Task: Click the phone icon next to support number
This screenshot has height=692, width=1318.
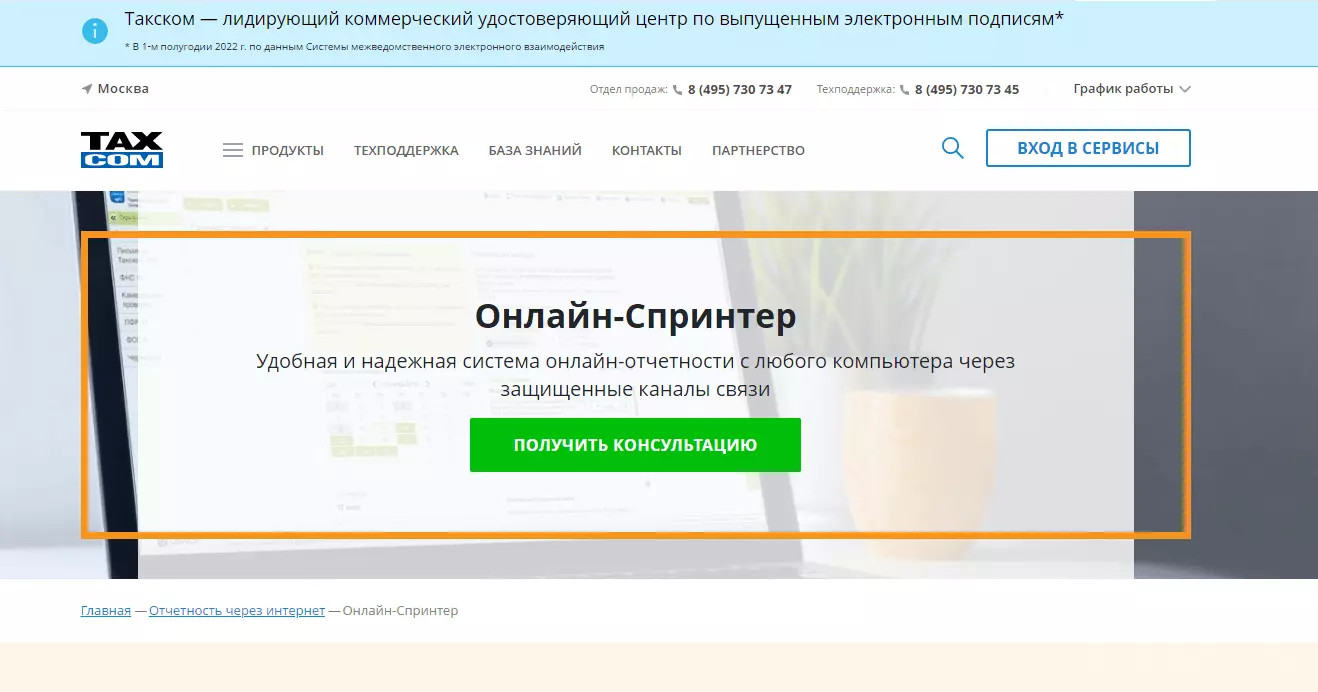Action: point(905,90)
